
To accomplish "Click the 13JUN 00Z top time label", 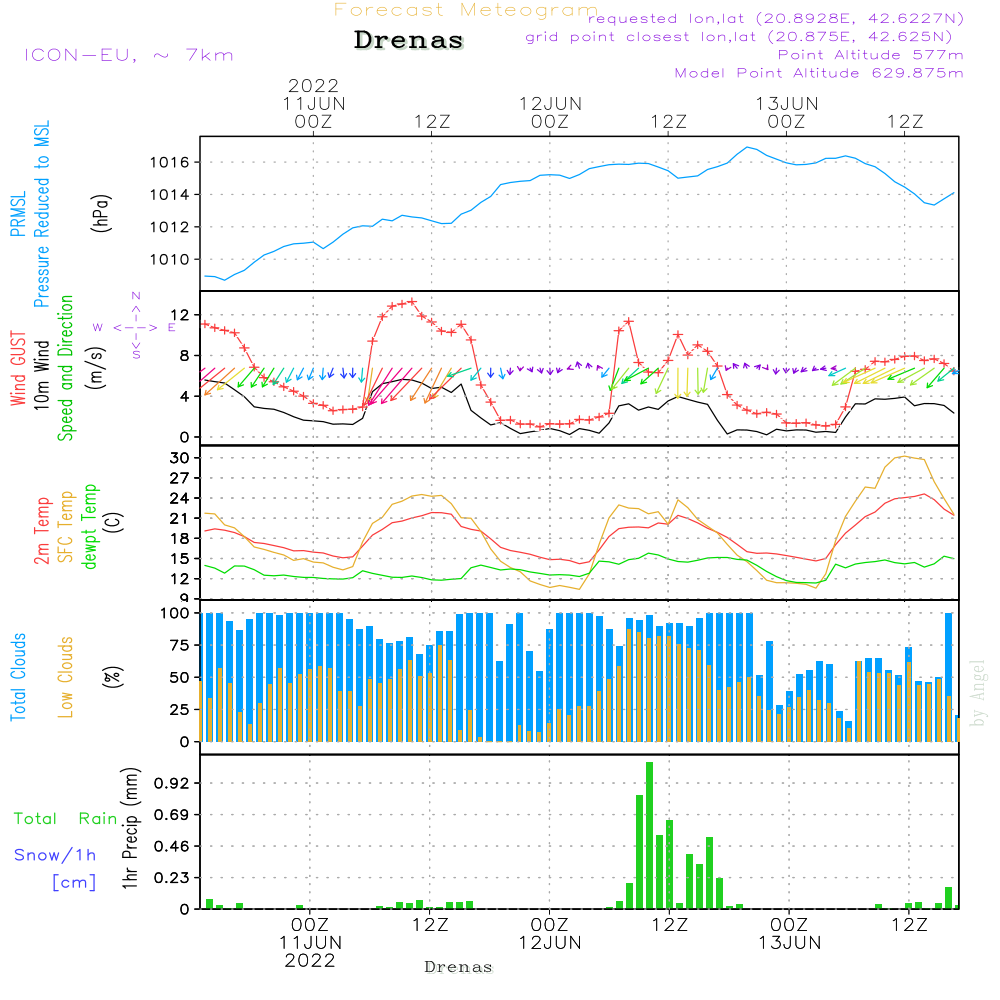I will pyautogui.click(x=787, y=112).
